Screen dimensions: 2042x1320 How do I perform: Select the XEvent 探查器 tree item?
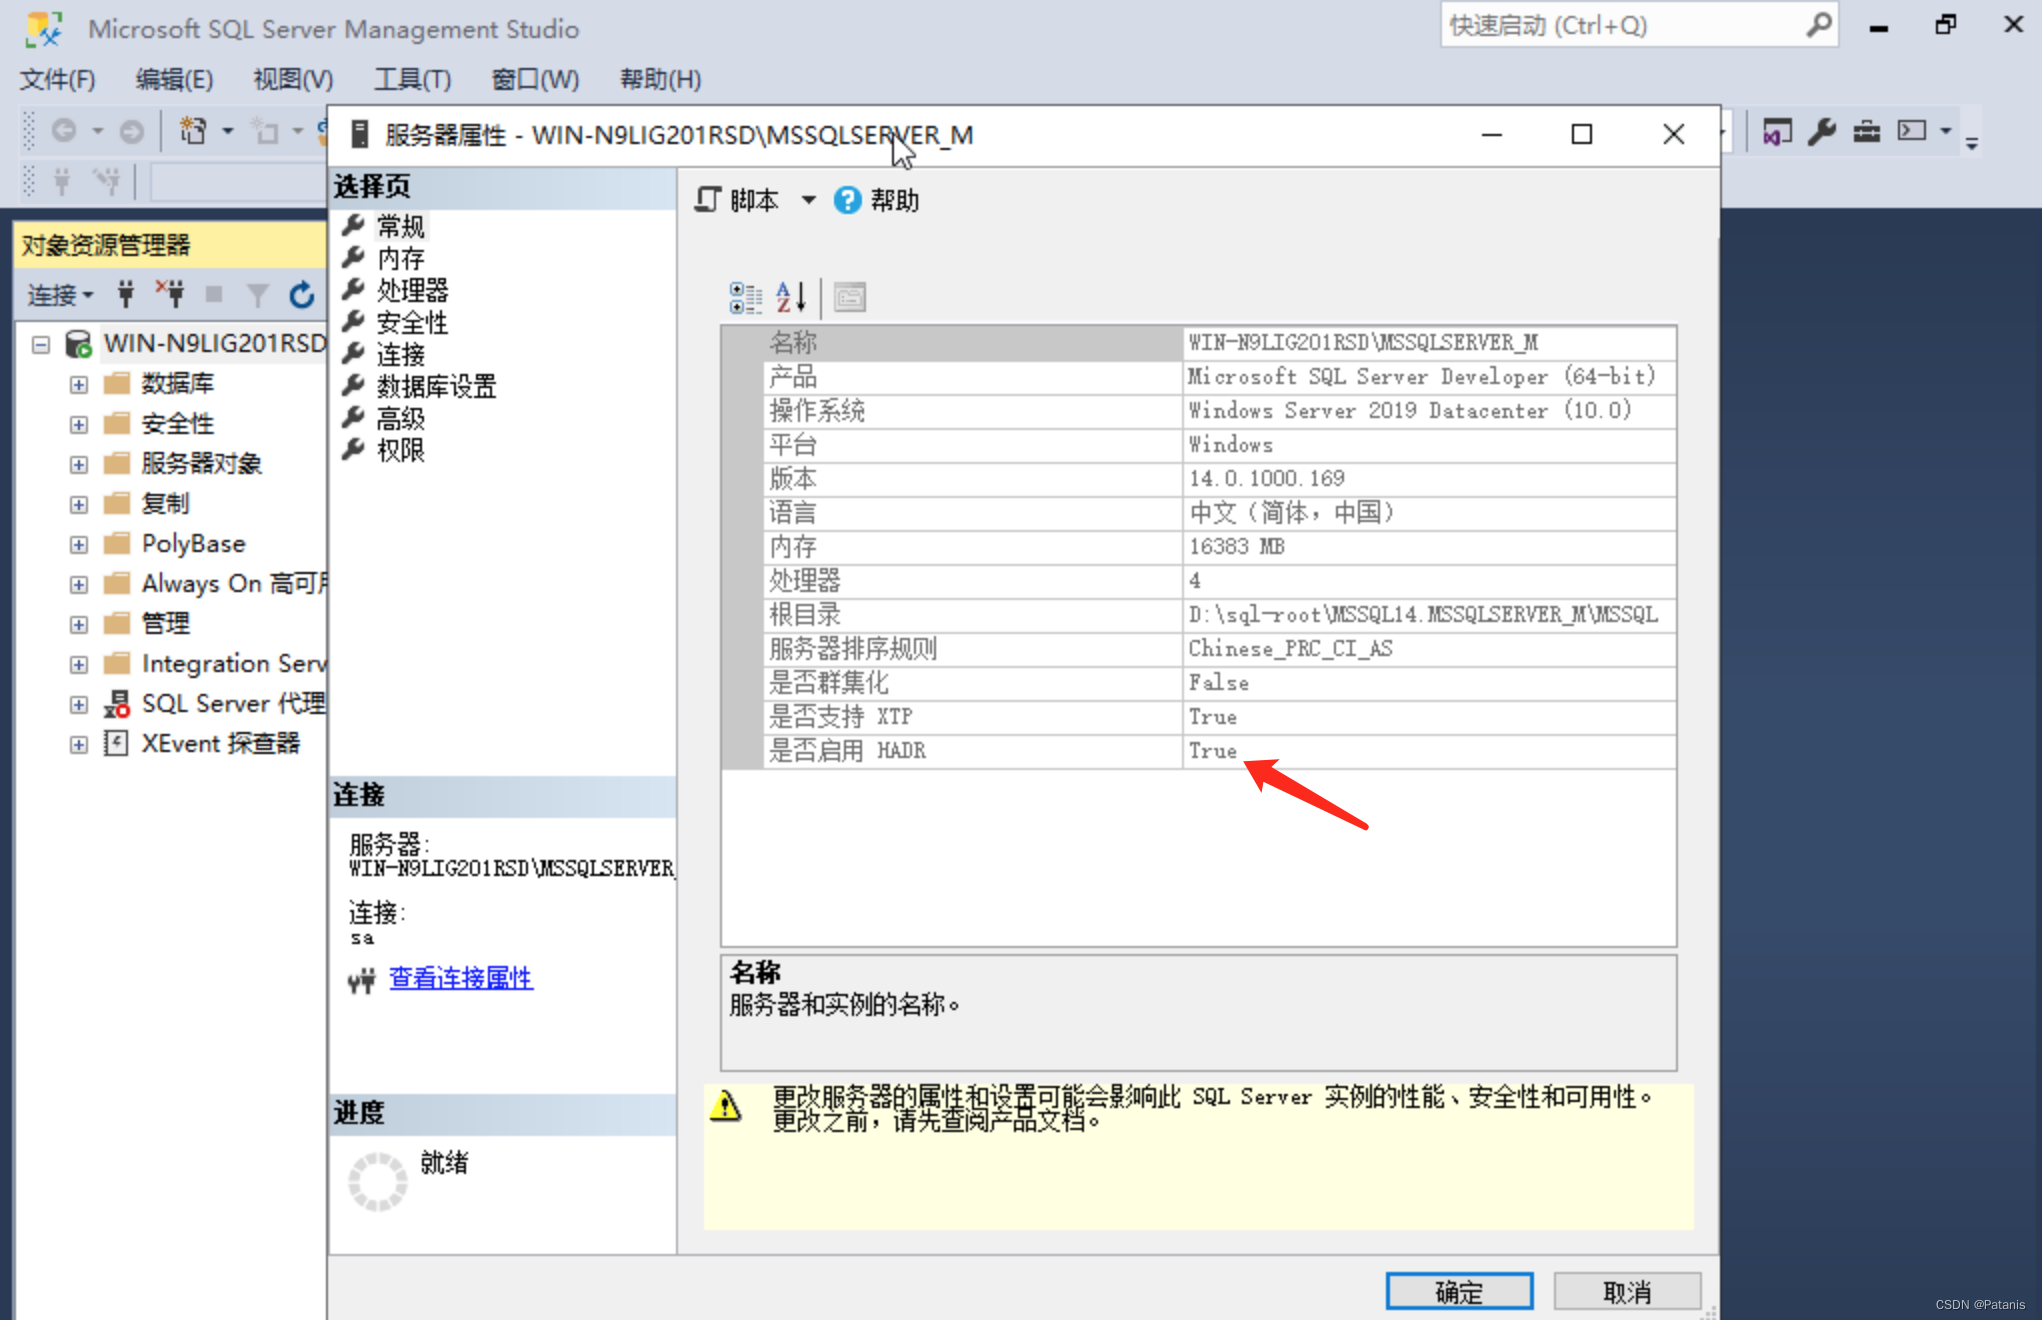(x=221, y=743)
